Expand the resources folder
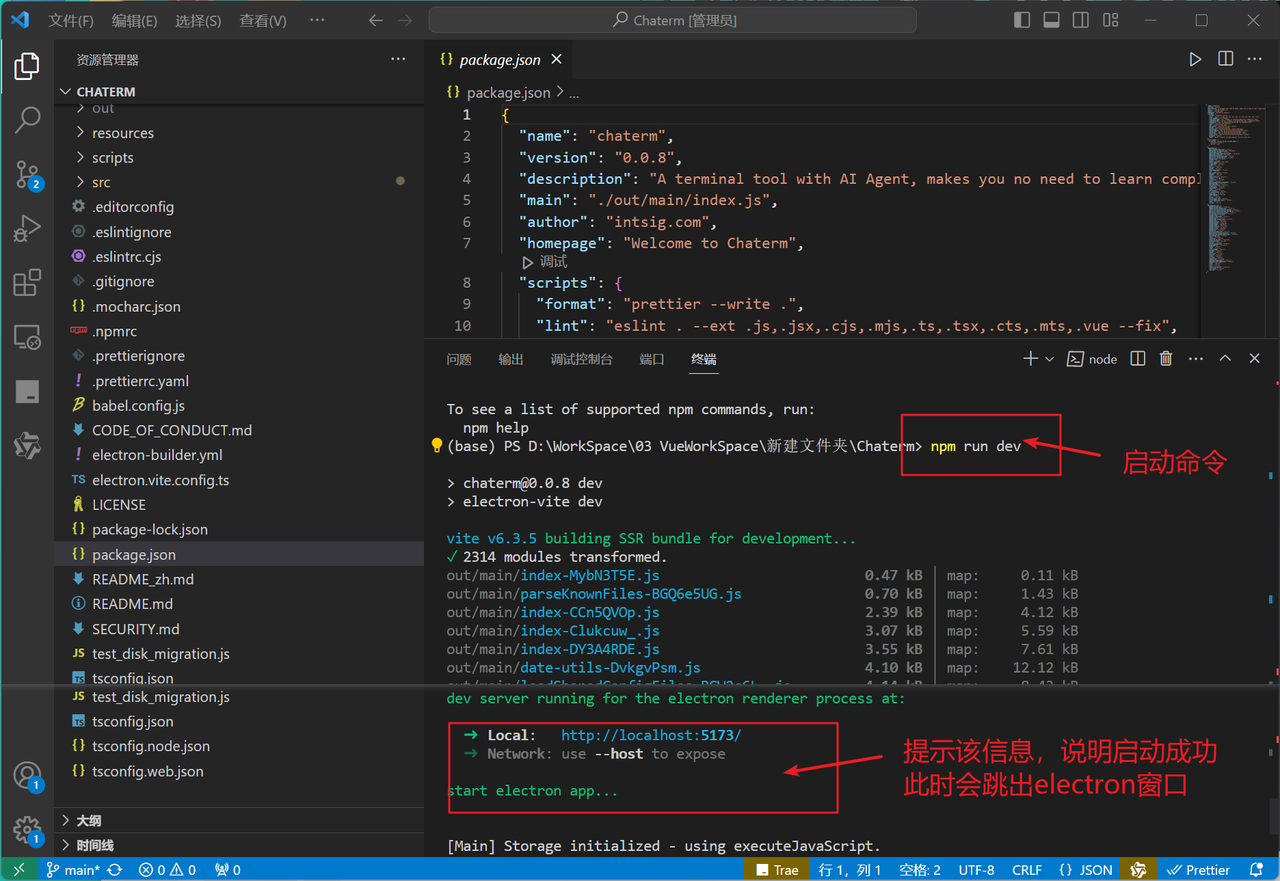The height and width of the screenshot is (881, 1280). (123, 133)
